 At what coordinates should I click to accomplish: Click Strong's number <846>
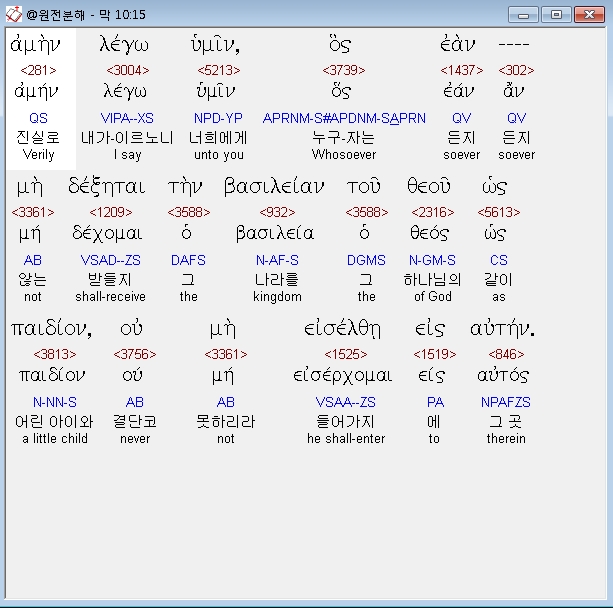tap(506, 354)
